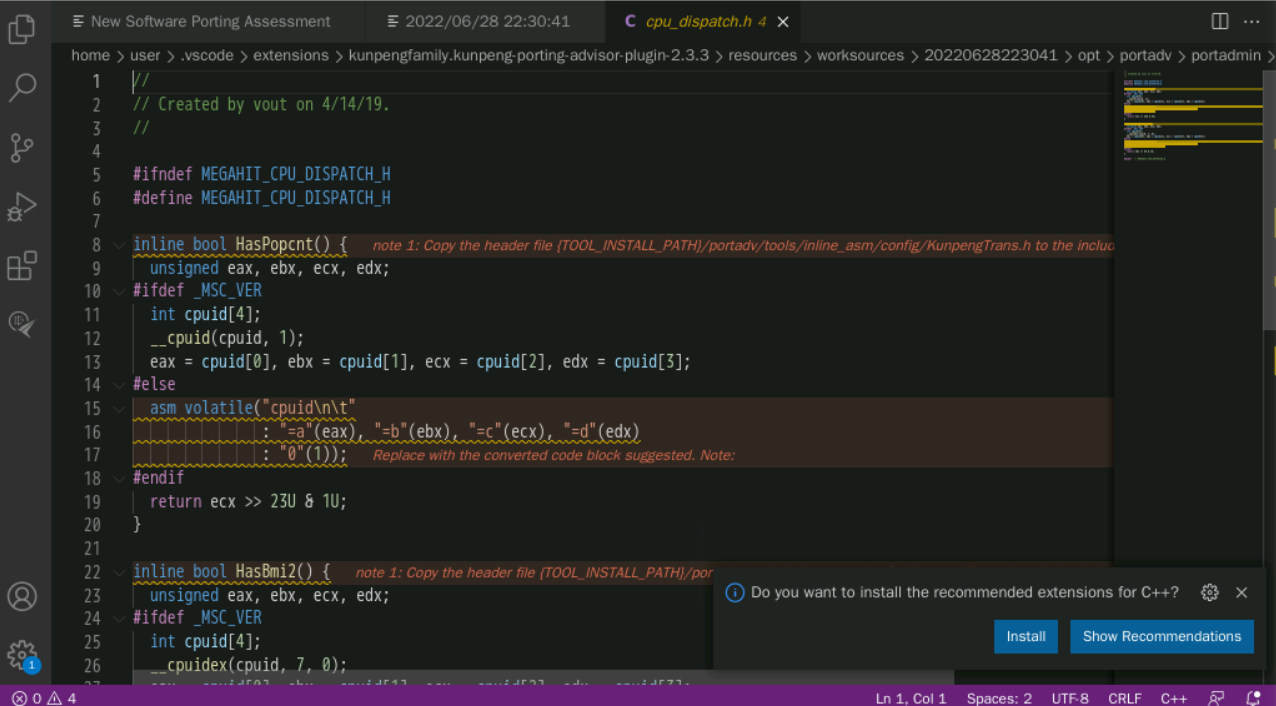
Task: Fold the #else block at line 14
Action: point(119,385)
